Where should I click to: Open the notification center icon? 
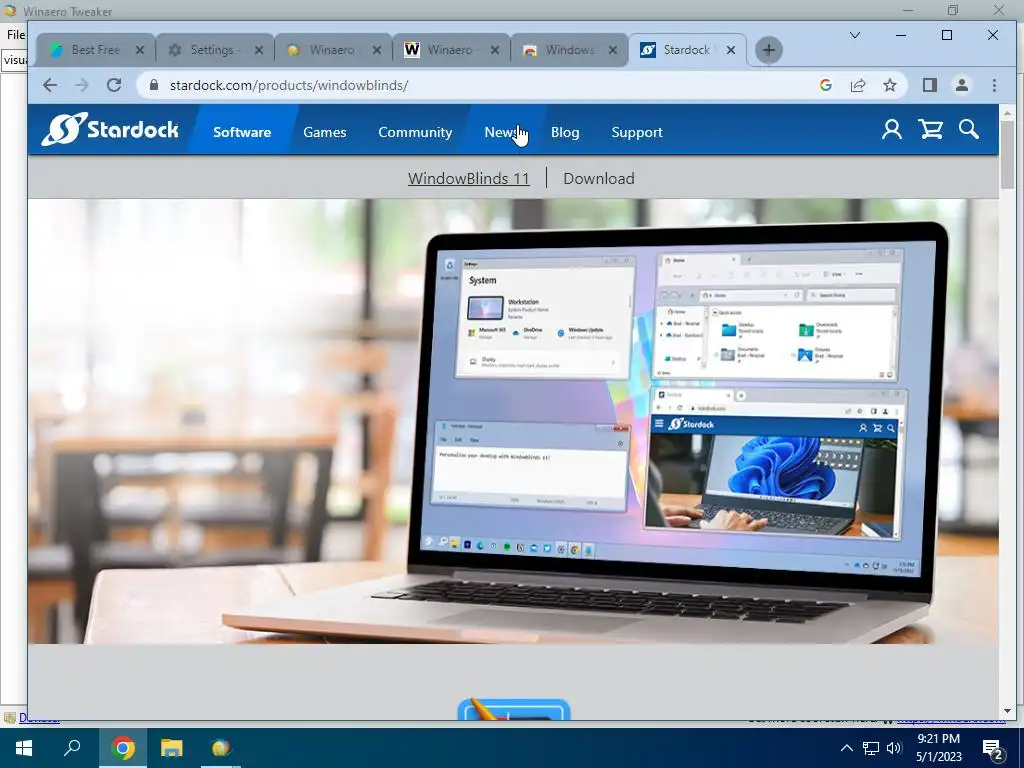click(x=993, y=749)
